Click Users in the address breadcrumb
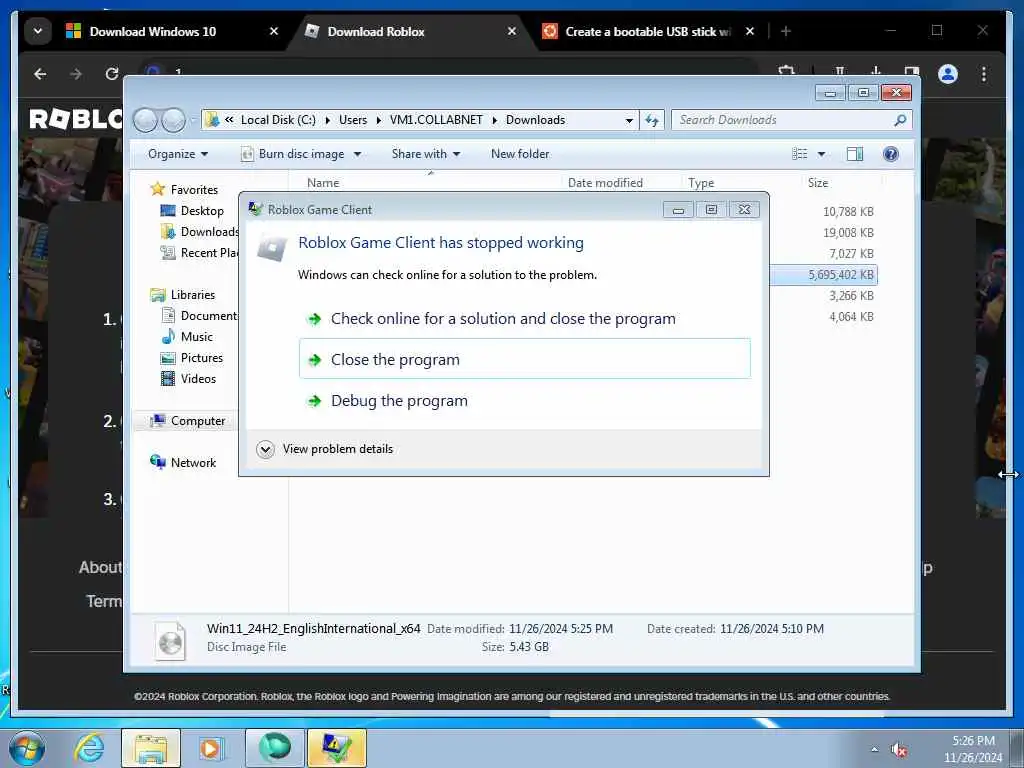This screenshot has width=1024, height=768. point(353,120)
